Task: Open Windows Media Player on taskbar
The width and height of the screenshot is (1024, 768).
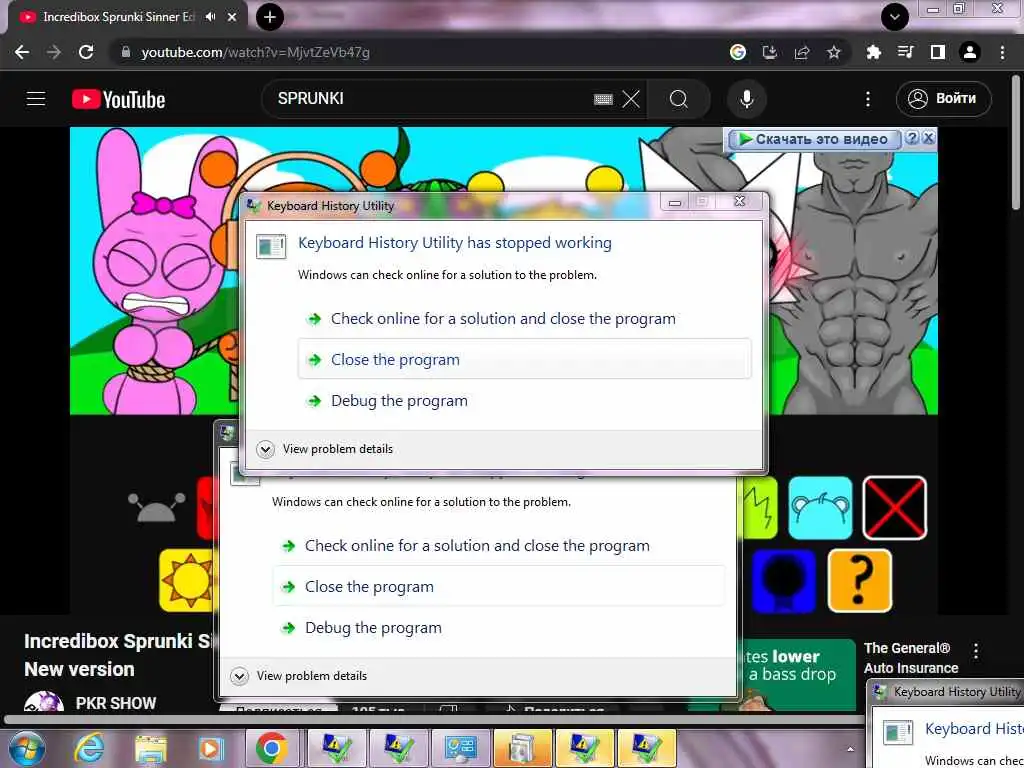Action: point(211,748)
